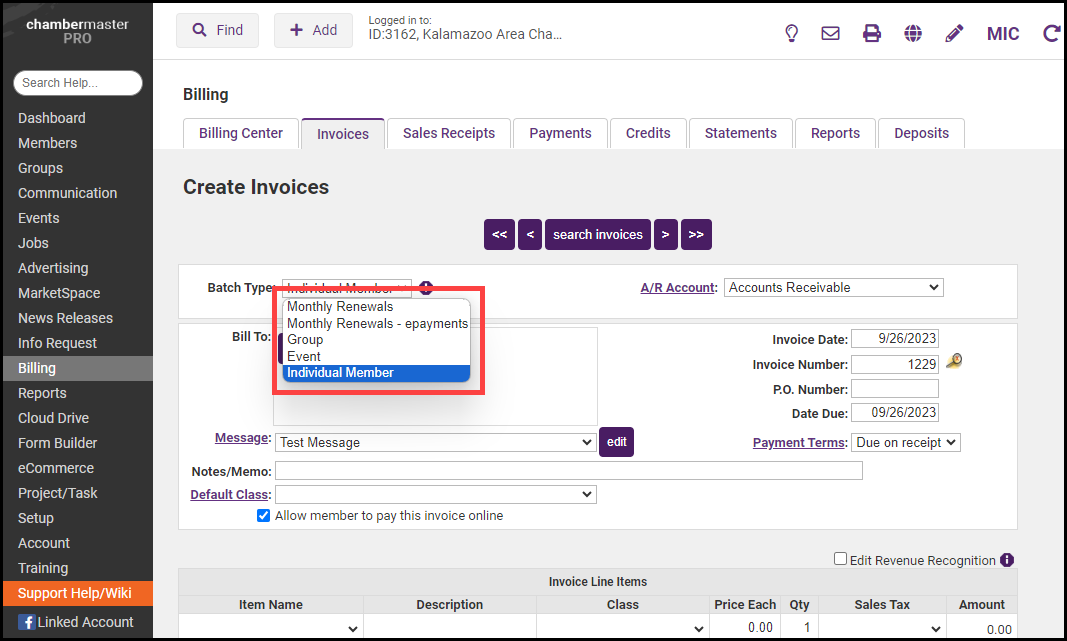Viewport: 1067px width, 641px height.
Task: Expand the Payment Terms dropdown
Action: [x=905, y=442]
